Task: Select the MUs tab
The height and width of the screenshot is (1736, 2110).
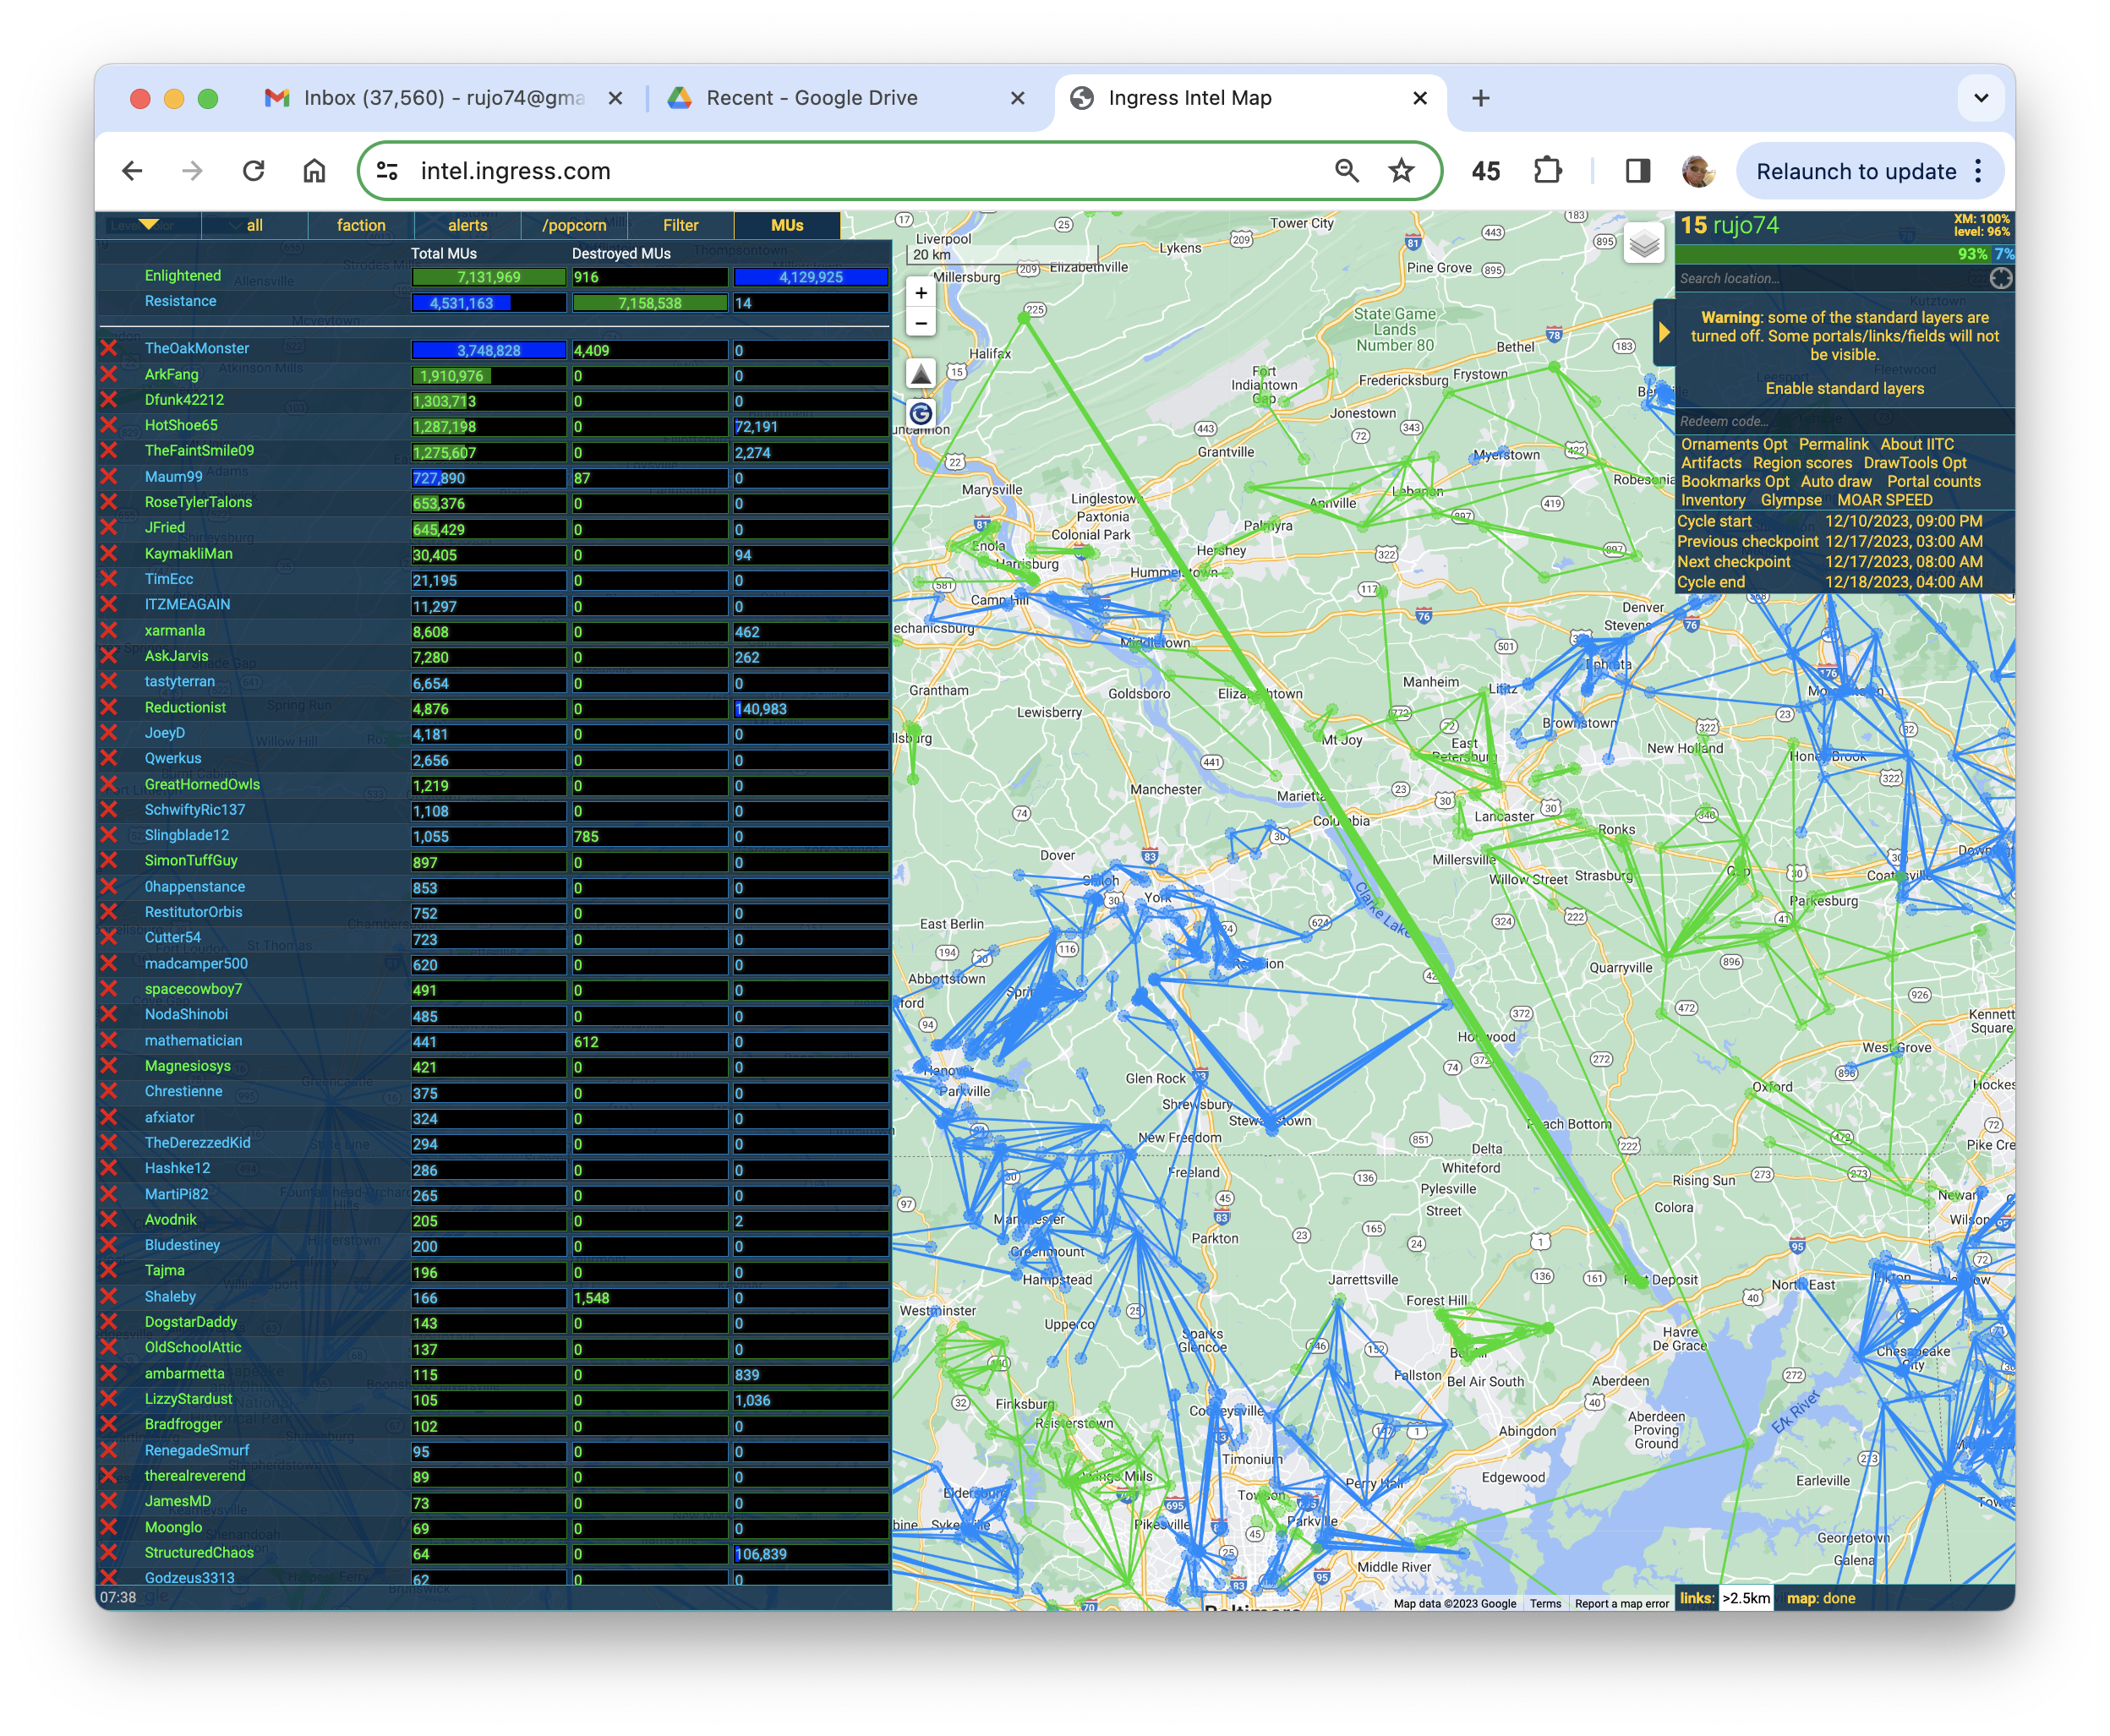Action: pos(787,225)
